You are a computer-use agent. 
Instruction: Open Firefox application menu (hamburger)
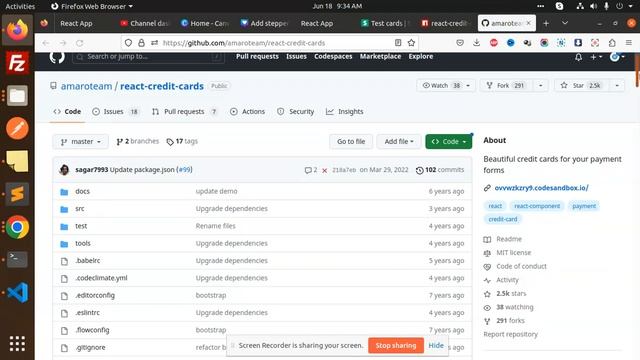click(x=629, y=42)
